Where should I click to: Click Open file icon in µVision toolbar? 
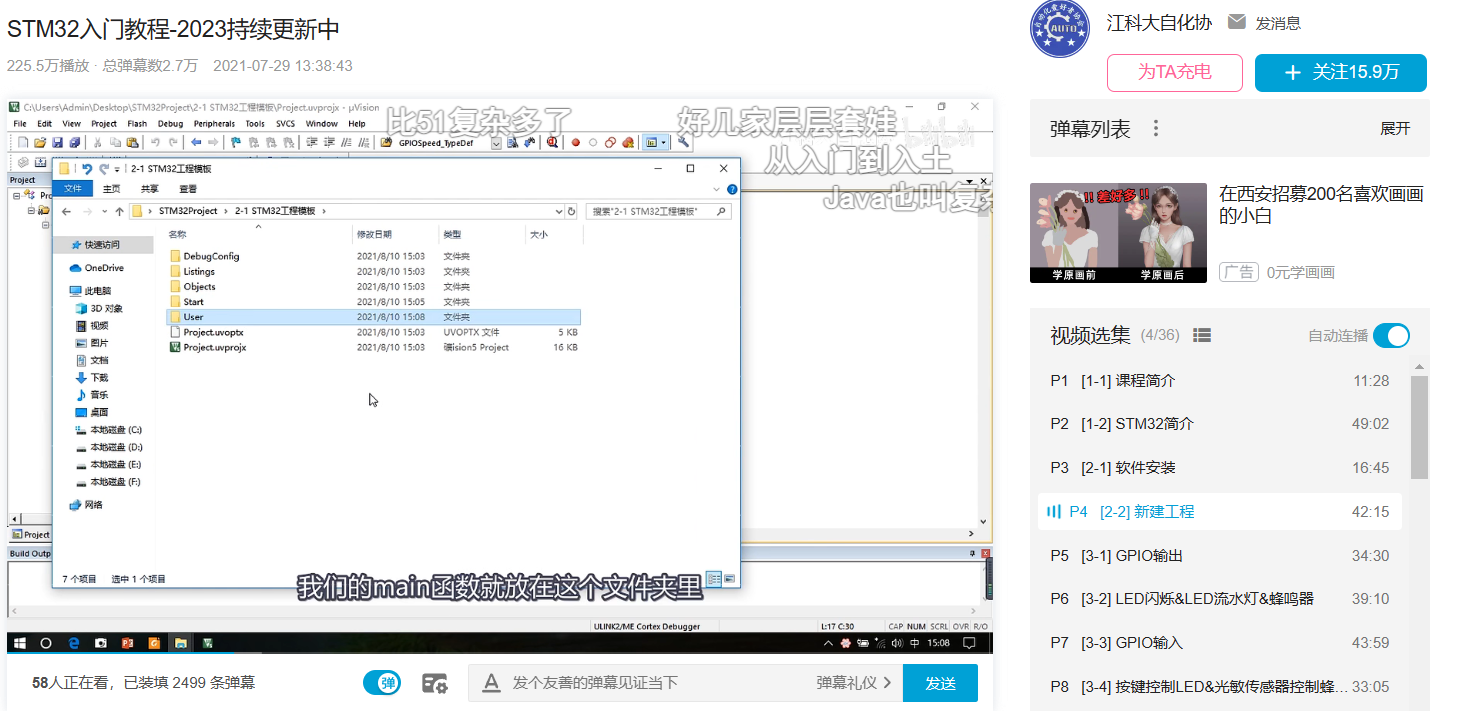click(x=40, y=142)
